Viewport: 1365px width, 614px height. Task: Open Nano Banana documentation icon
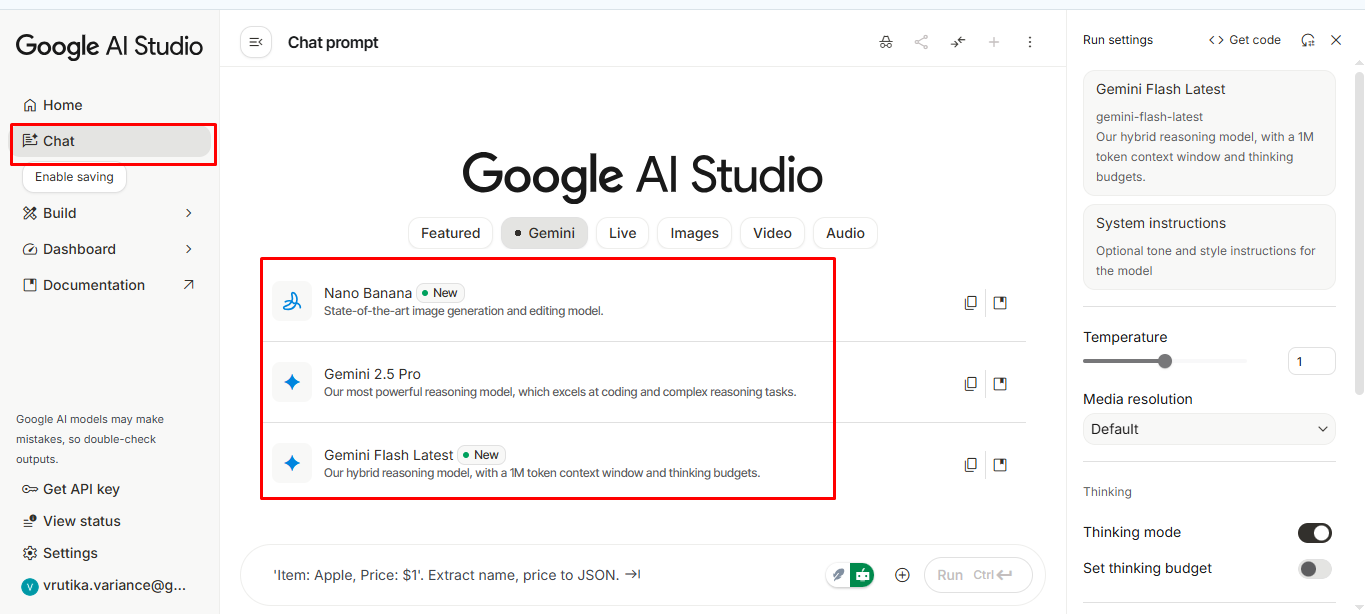[x=1000, y=302]
